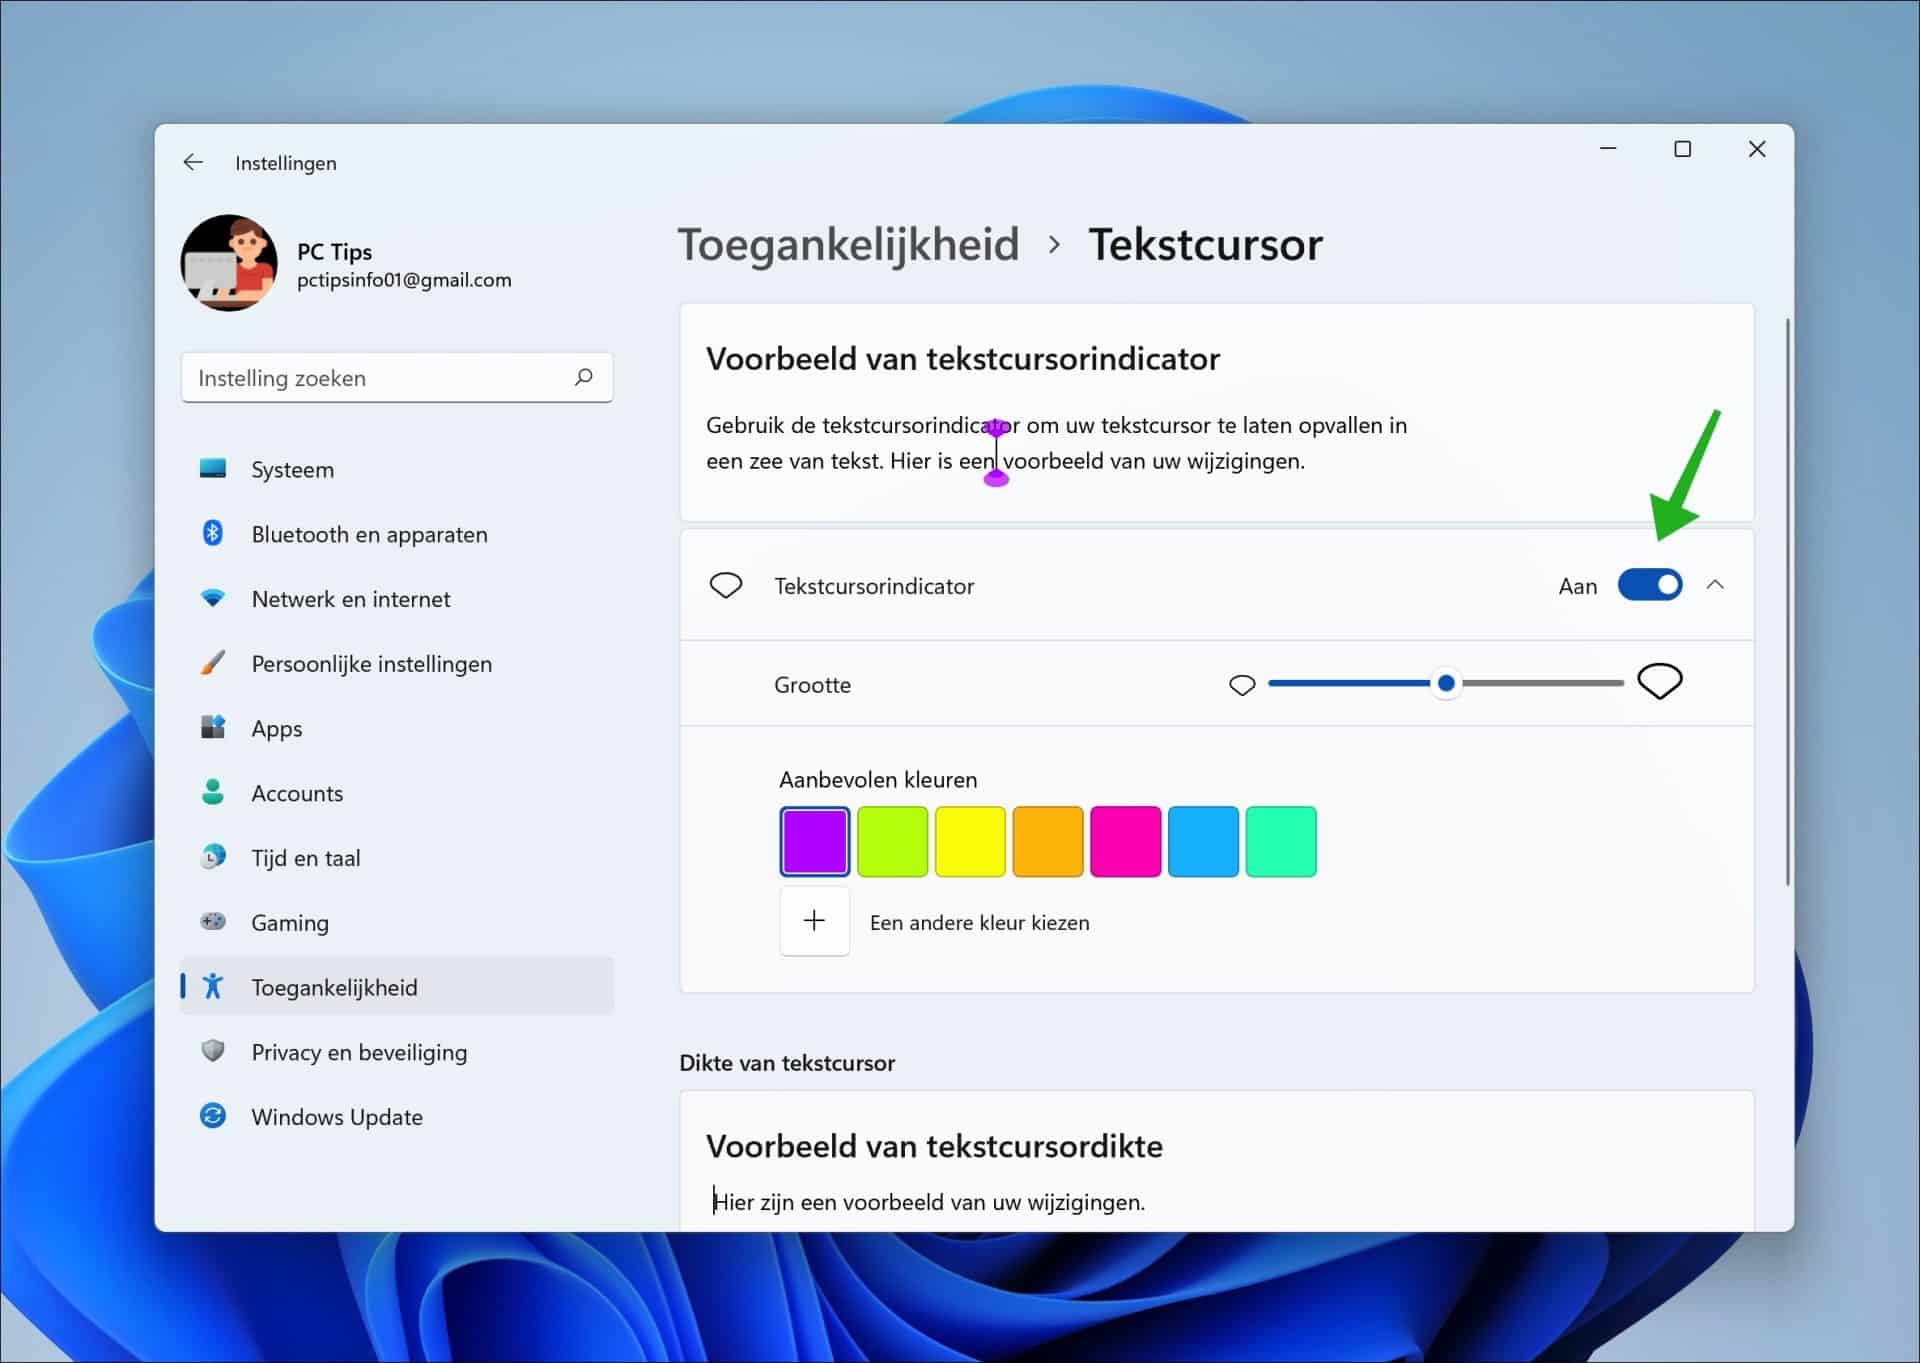This screenshot has width=1920, height=1363.
Task: Disable the text cursor indicator switch
Action: [x=1650, y=585]
